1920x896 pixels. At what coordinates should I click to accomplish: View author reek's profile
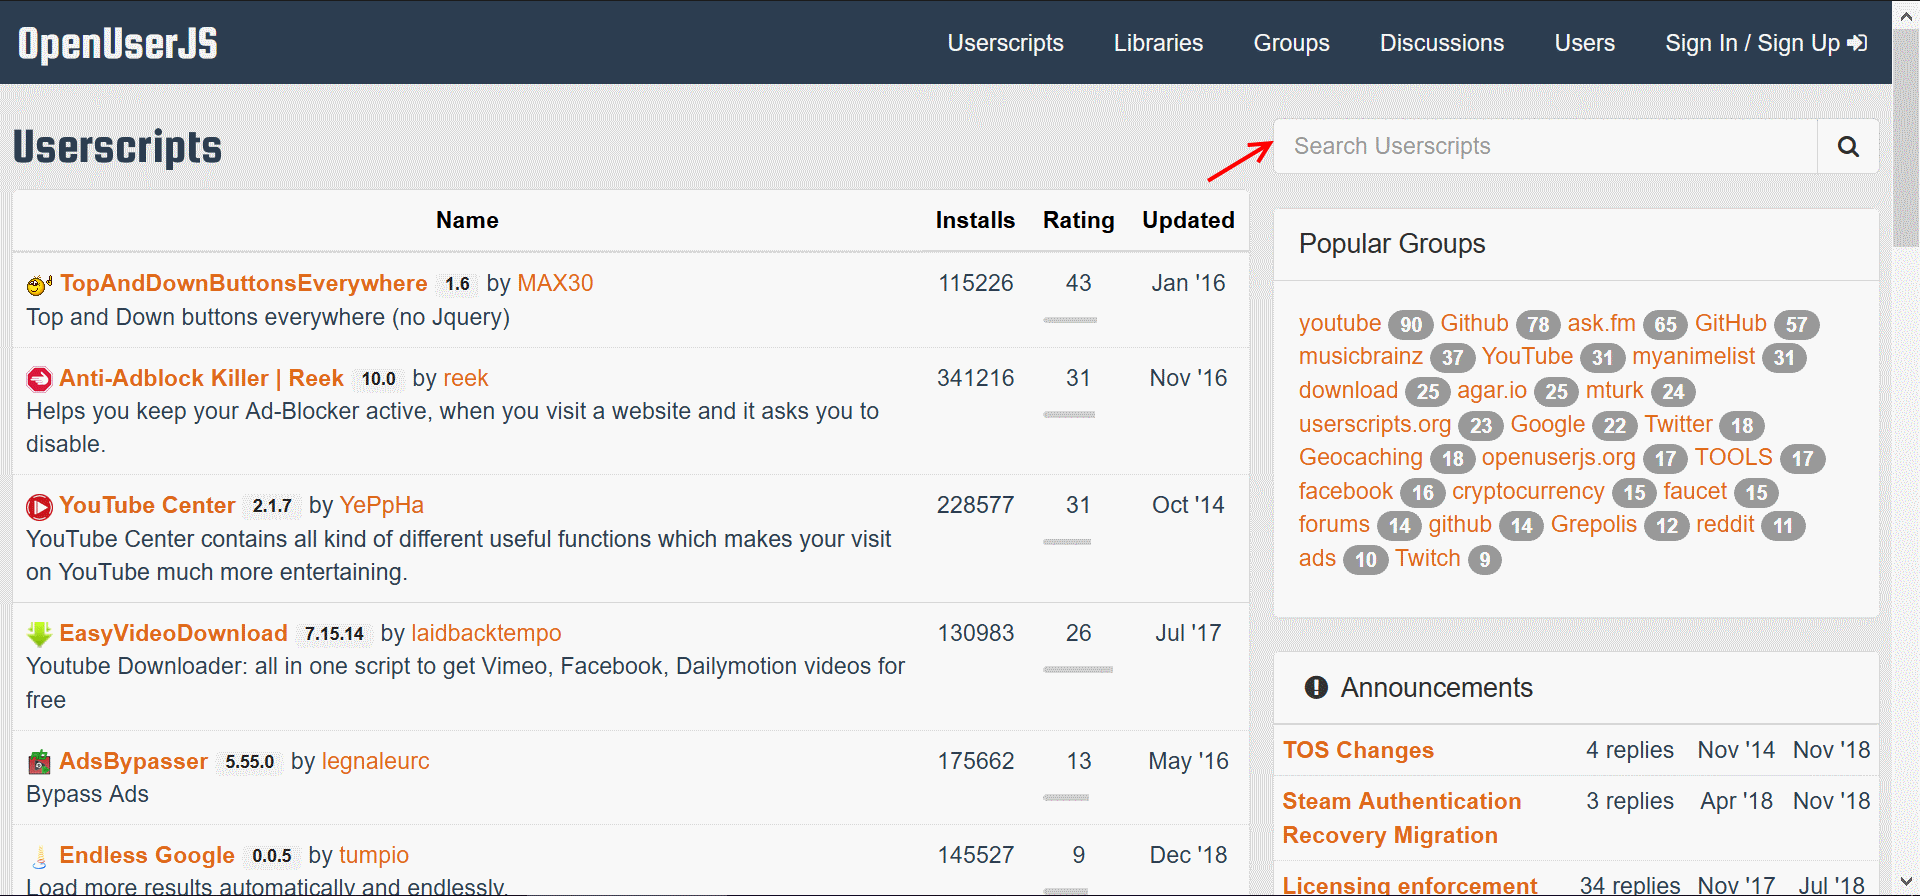tap(466, 378)
